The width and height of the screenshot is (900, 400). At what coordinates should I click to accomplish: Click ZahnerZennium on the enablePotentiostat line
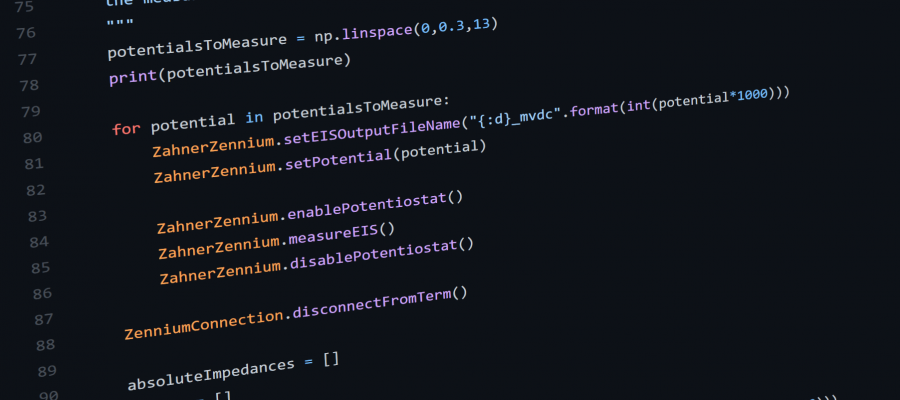tap(217, 224)
